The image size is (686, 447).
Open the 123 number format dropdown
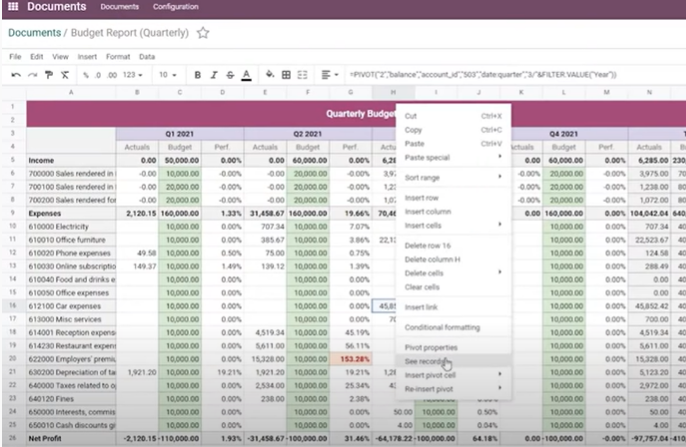133,75
